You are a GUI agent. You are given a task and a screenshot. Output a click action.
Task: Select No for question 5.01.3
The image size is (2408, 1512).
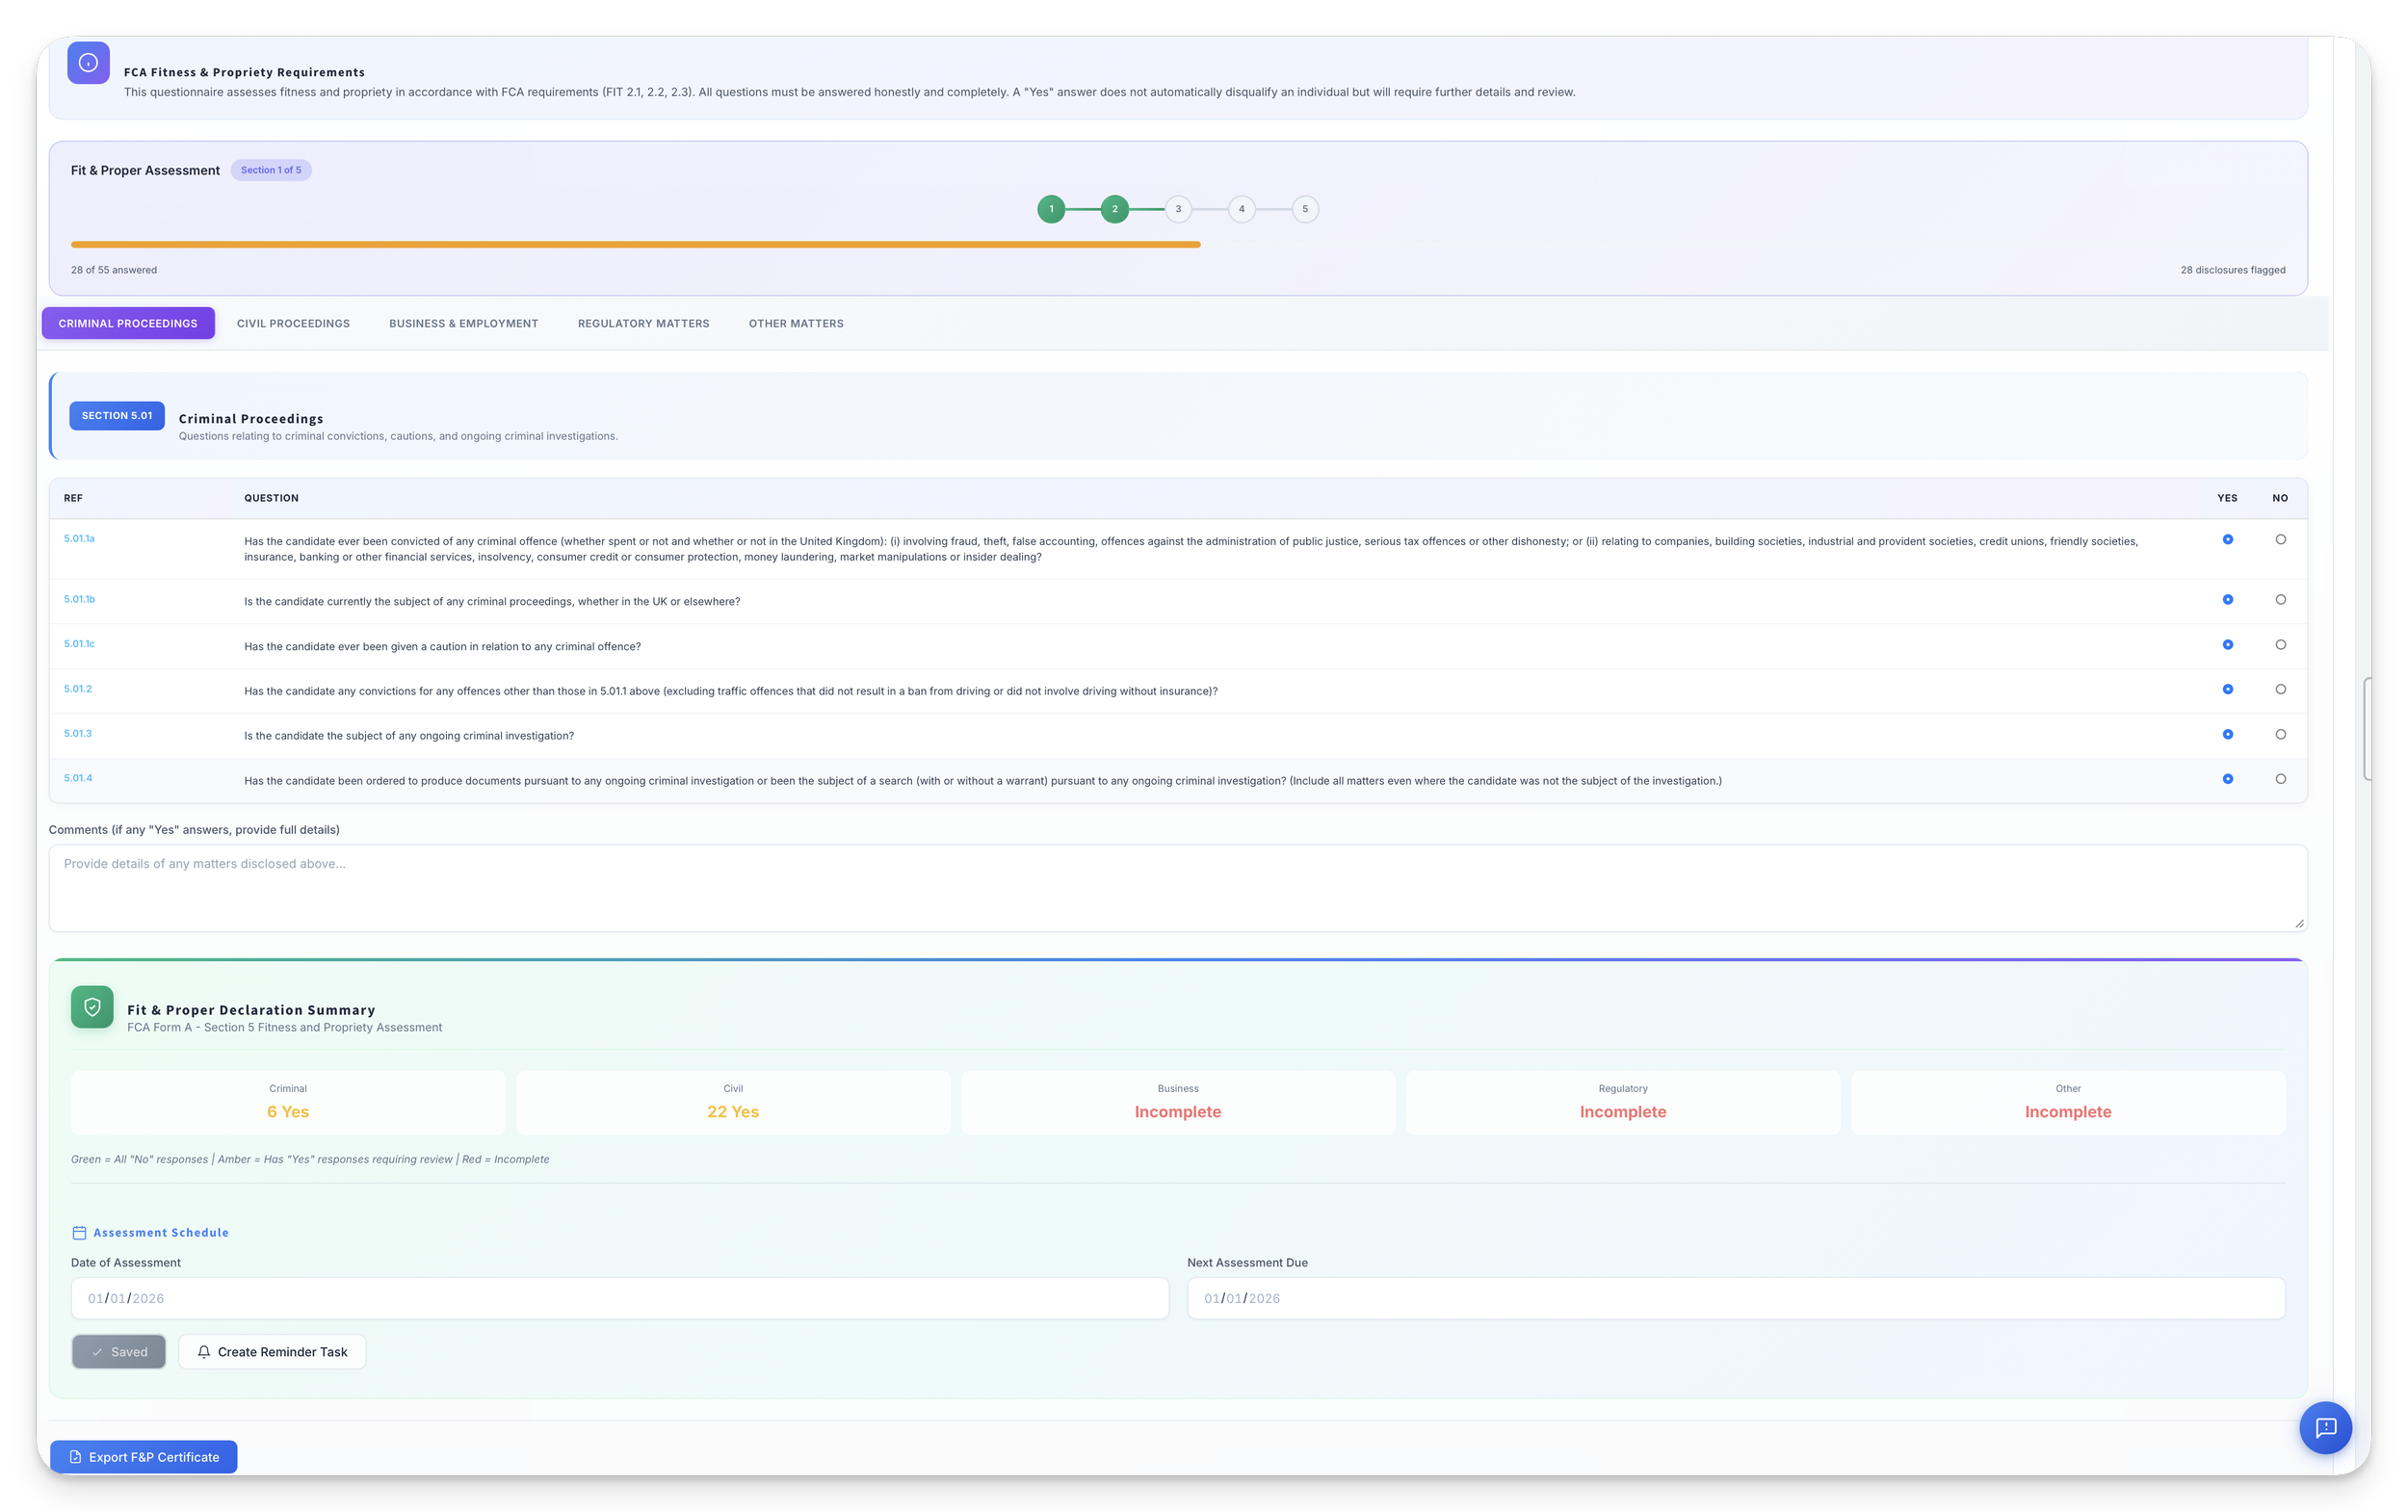2280,735
